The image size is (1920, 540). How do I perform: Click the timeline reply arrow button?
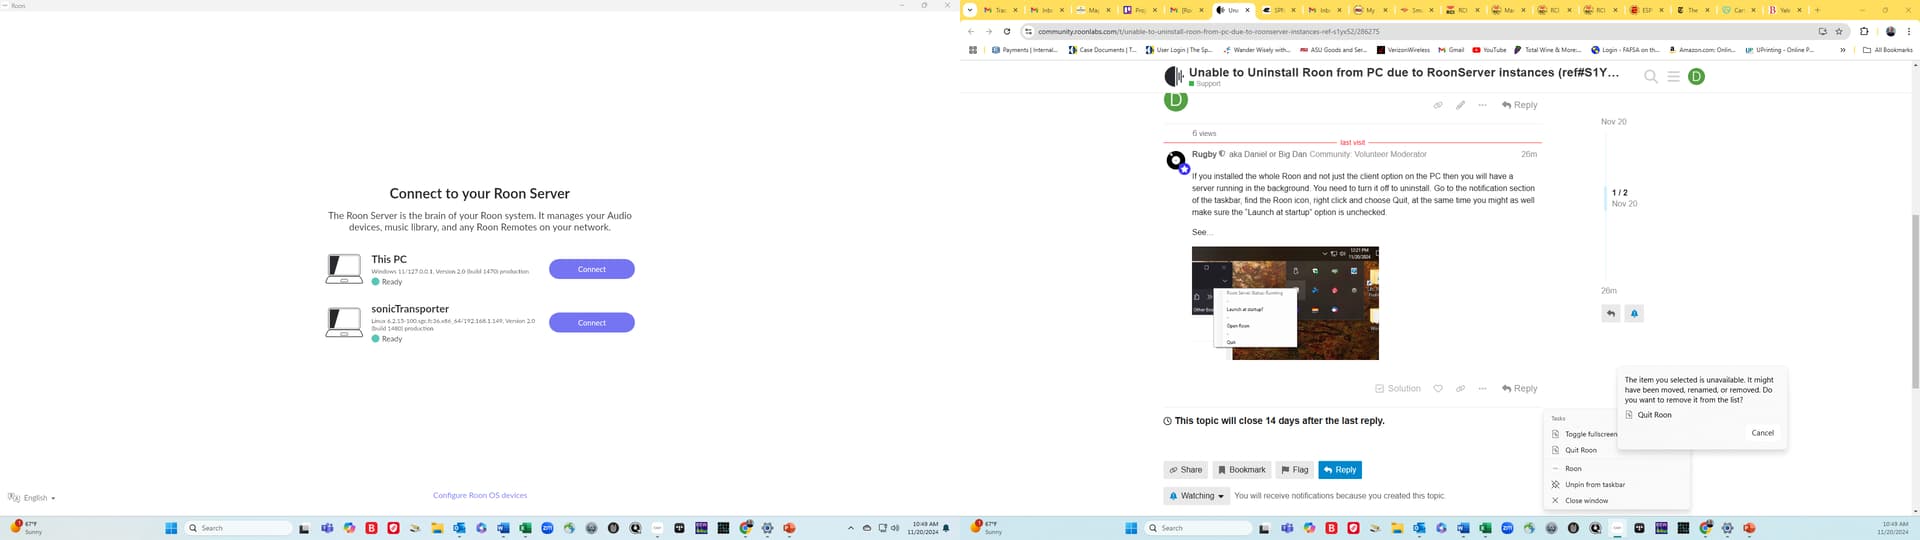(x=1611, y=313)
